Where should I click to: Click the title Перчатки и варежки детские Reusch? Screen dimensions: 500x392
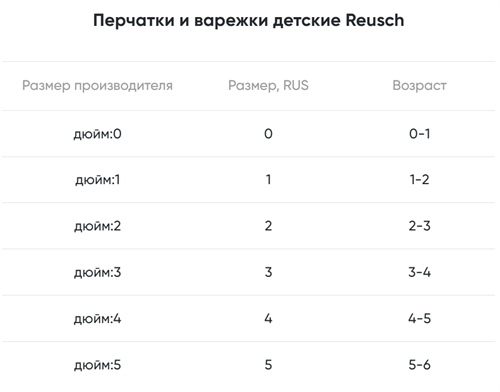pyautogui.click(x=249, y=21)
